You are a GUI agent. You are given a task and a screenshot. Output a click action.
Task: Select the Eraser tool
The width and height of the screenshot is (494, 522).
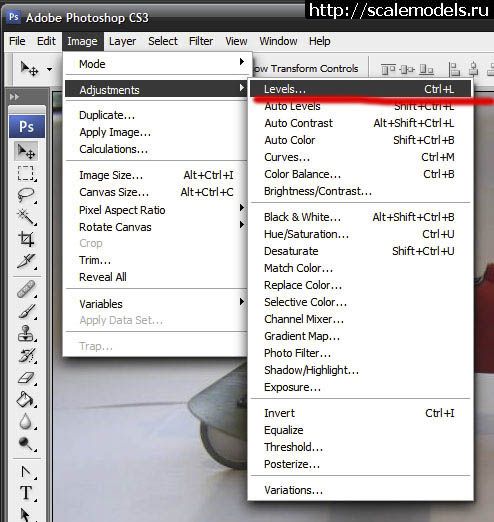pyautogui.click(x=26, y=378)
